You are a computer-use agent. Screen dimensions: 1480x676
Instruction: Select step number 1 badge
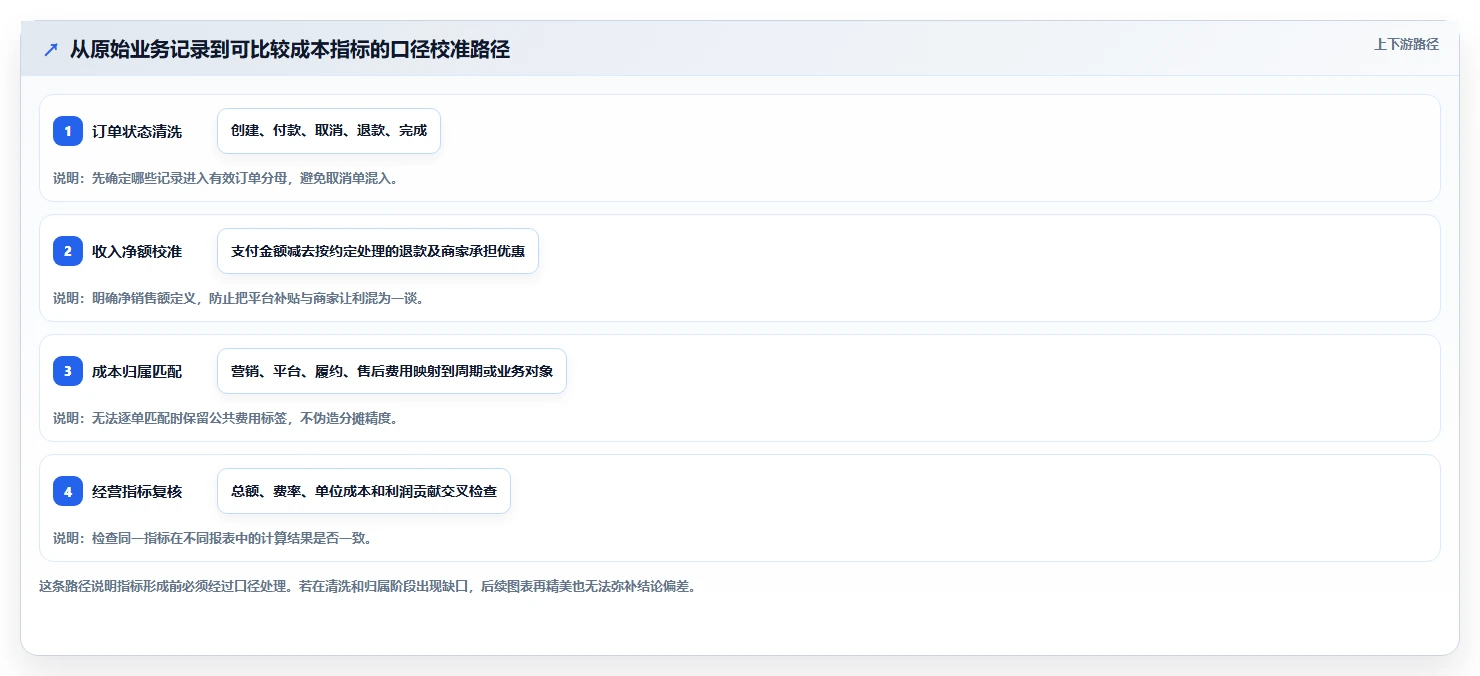pyautogui.click(x=68, y=131)
